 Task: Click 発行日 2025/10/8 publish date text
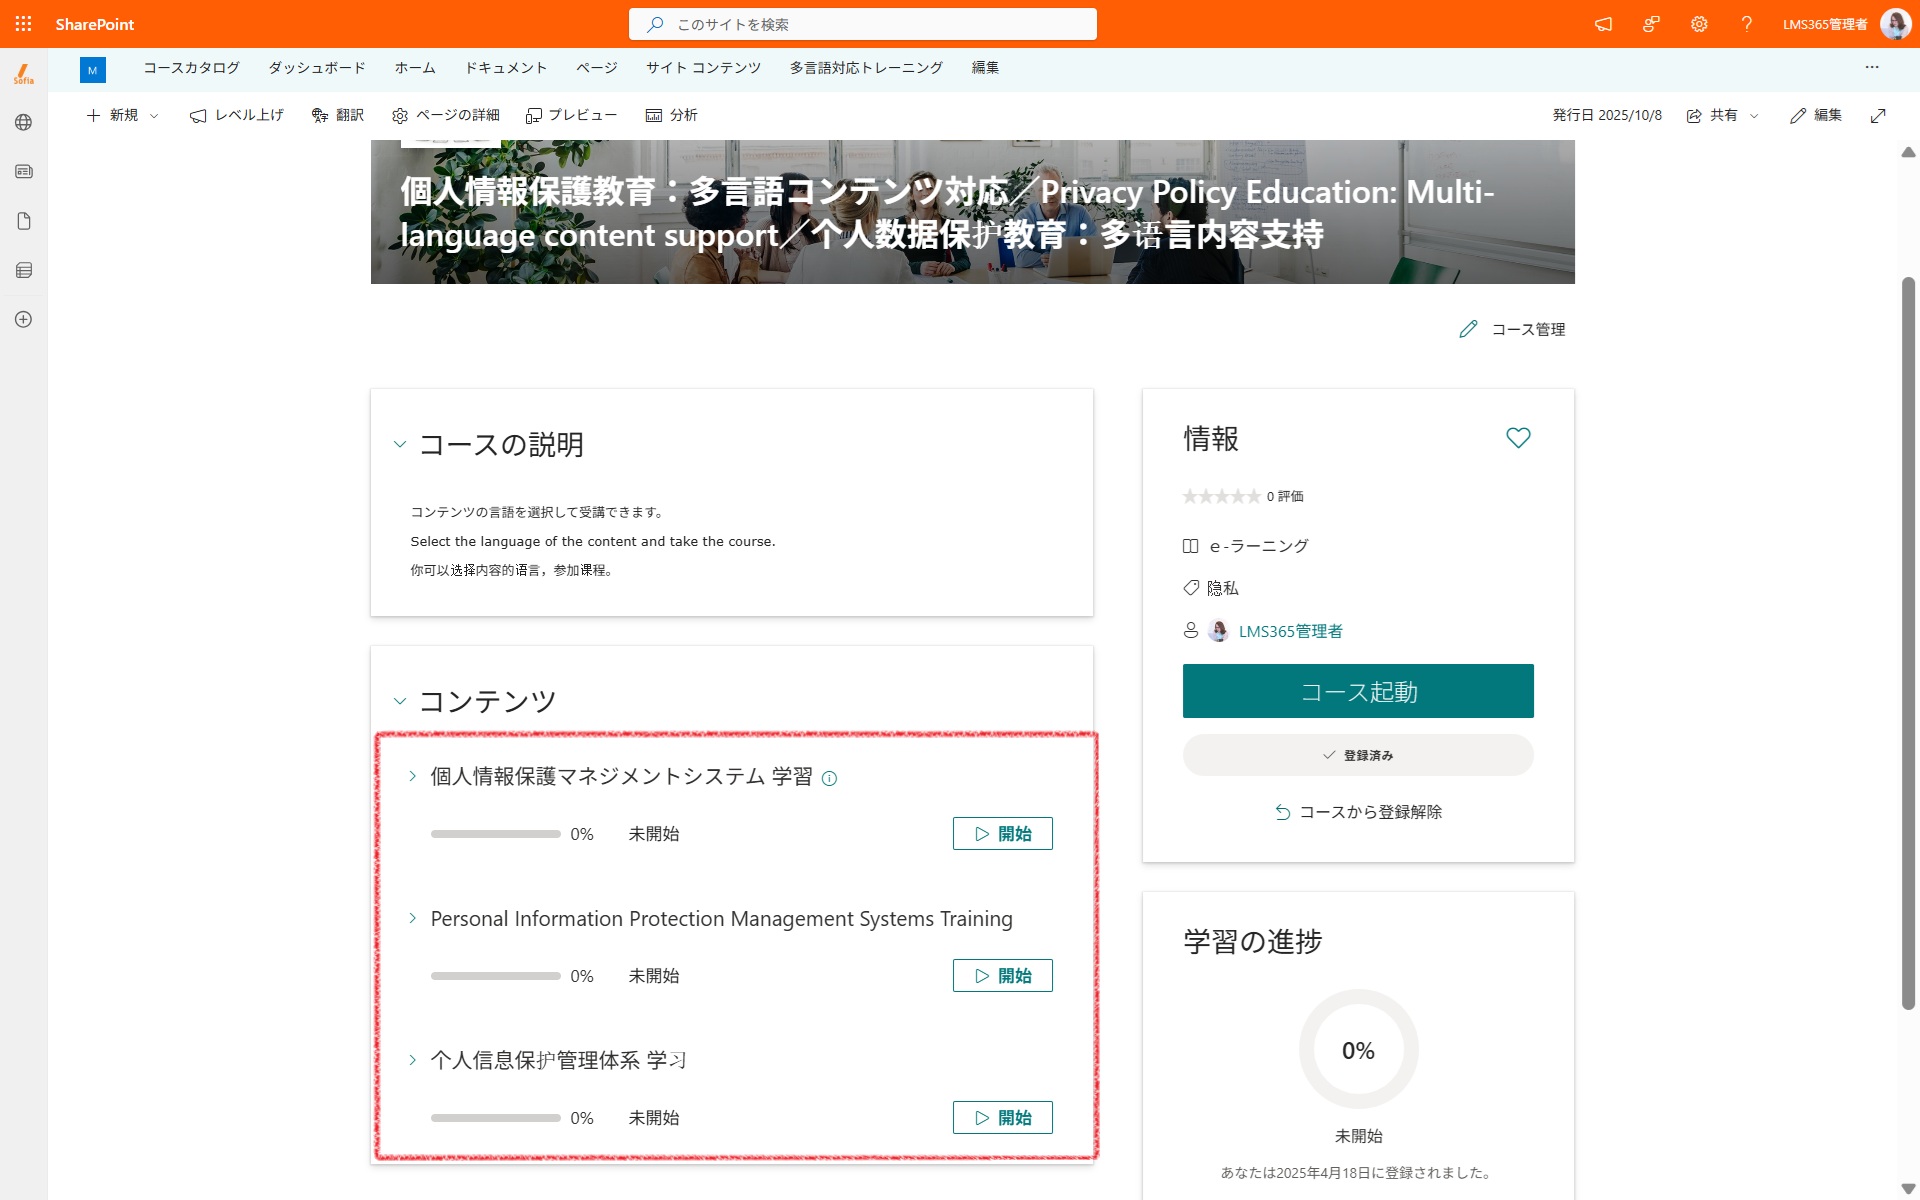click(1607, 115)
